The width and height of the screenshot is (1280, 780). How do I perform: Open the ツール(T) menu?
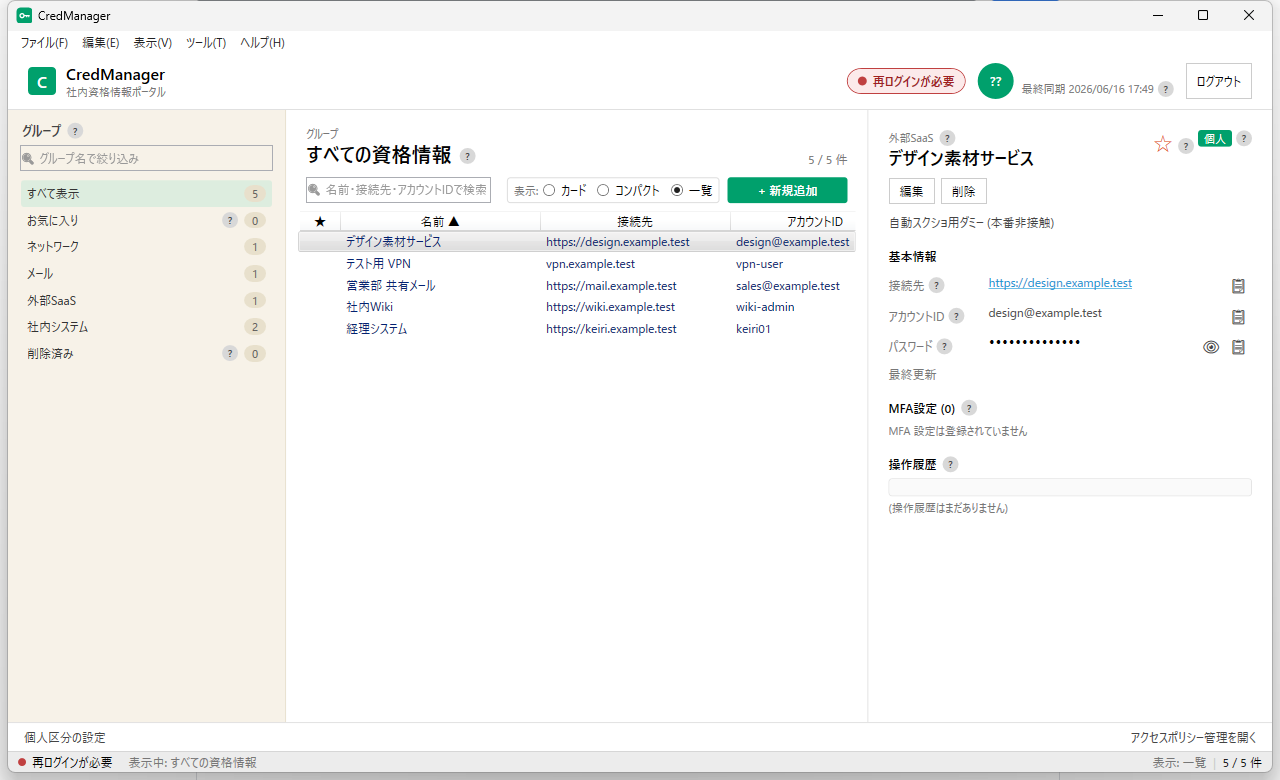coord(206,43)
